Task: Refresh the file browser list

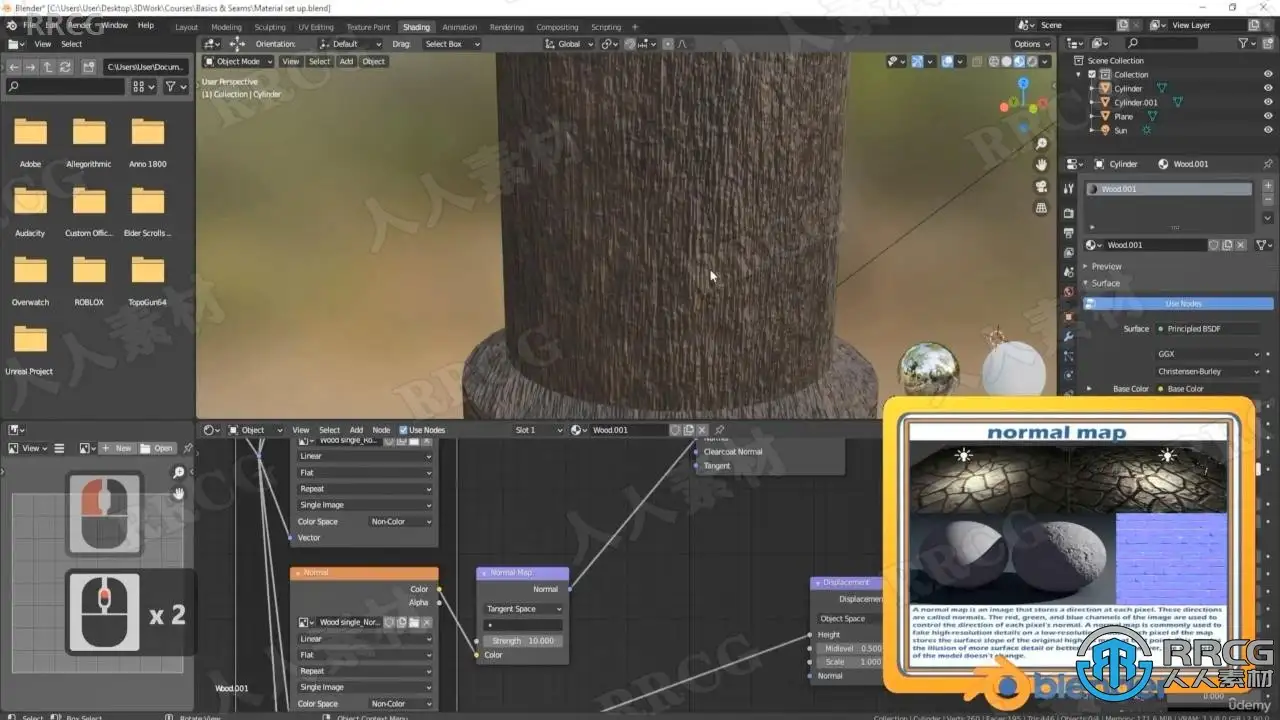Action: 65,67
